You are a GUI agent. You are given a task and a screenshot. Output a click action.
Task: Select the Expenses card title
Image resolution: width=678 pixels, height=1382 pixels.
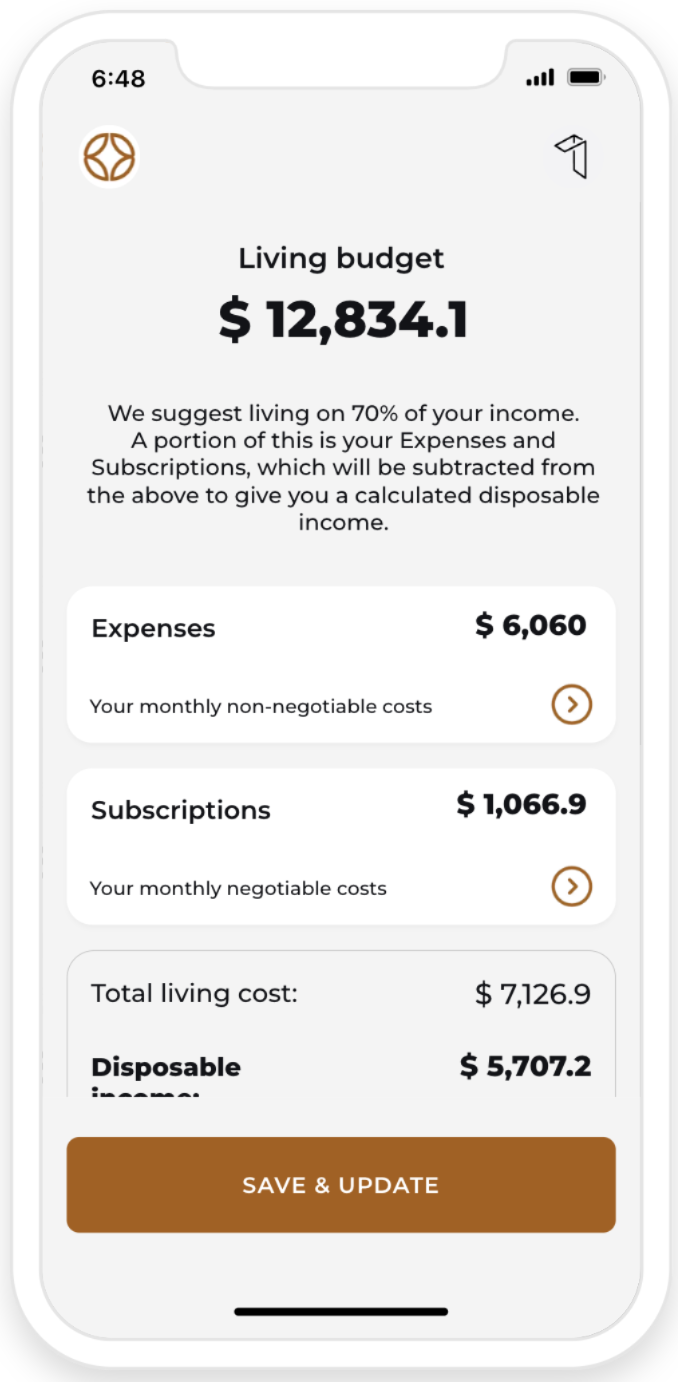[x=153, y=628]
